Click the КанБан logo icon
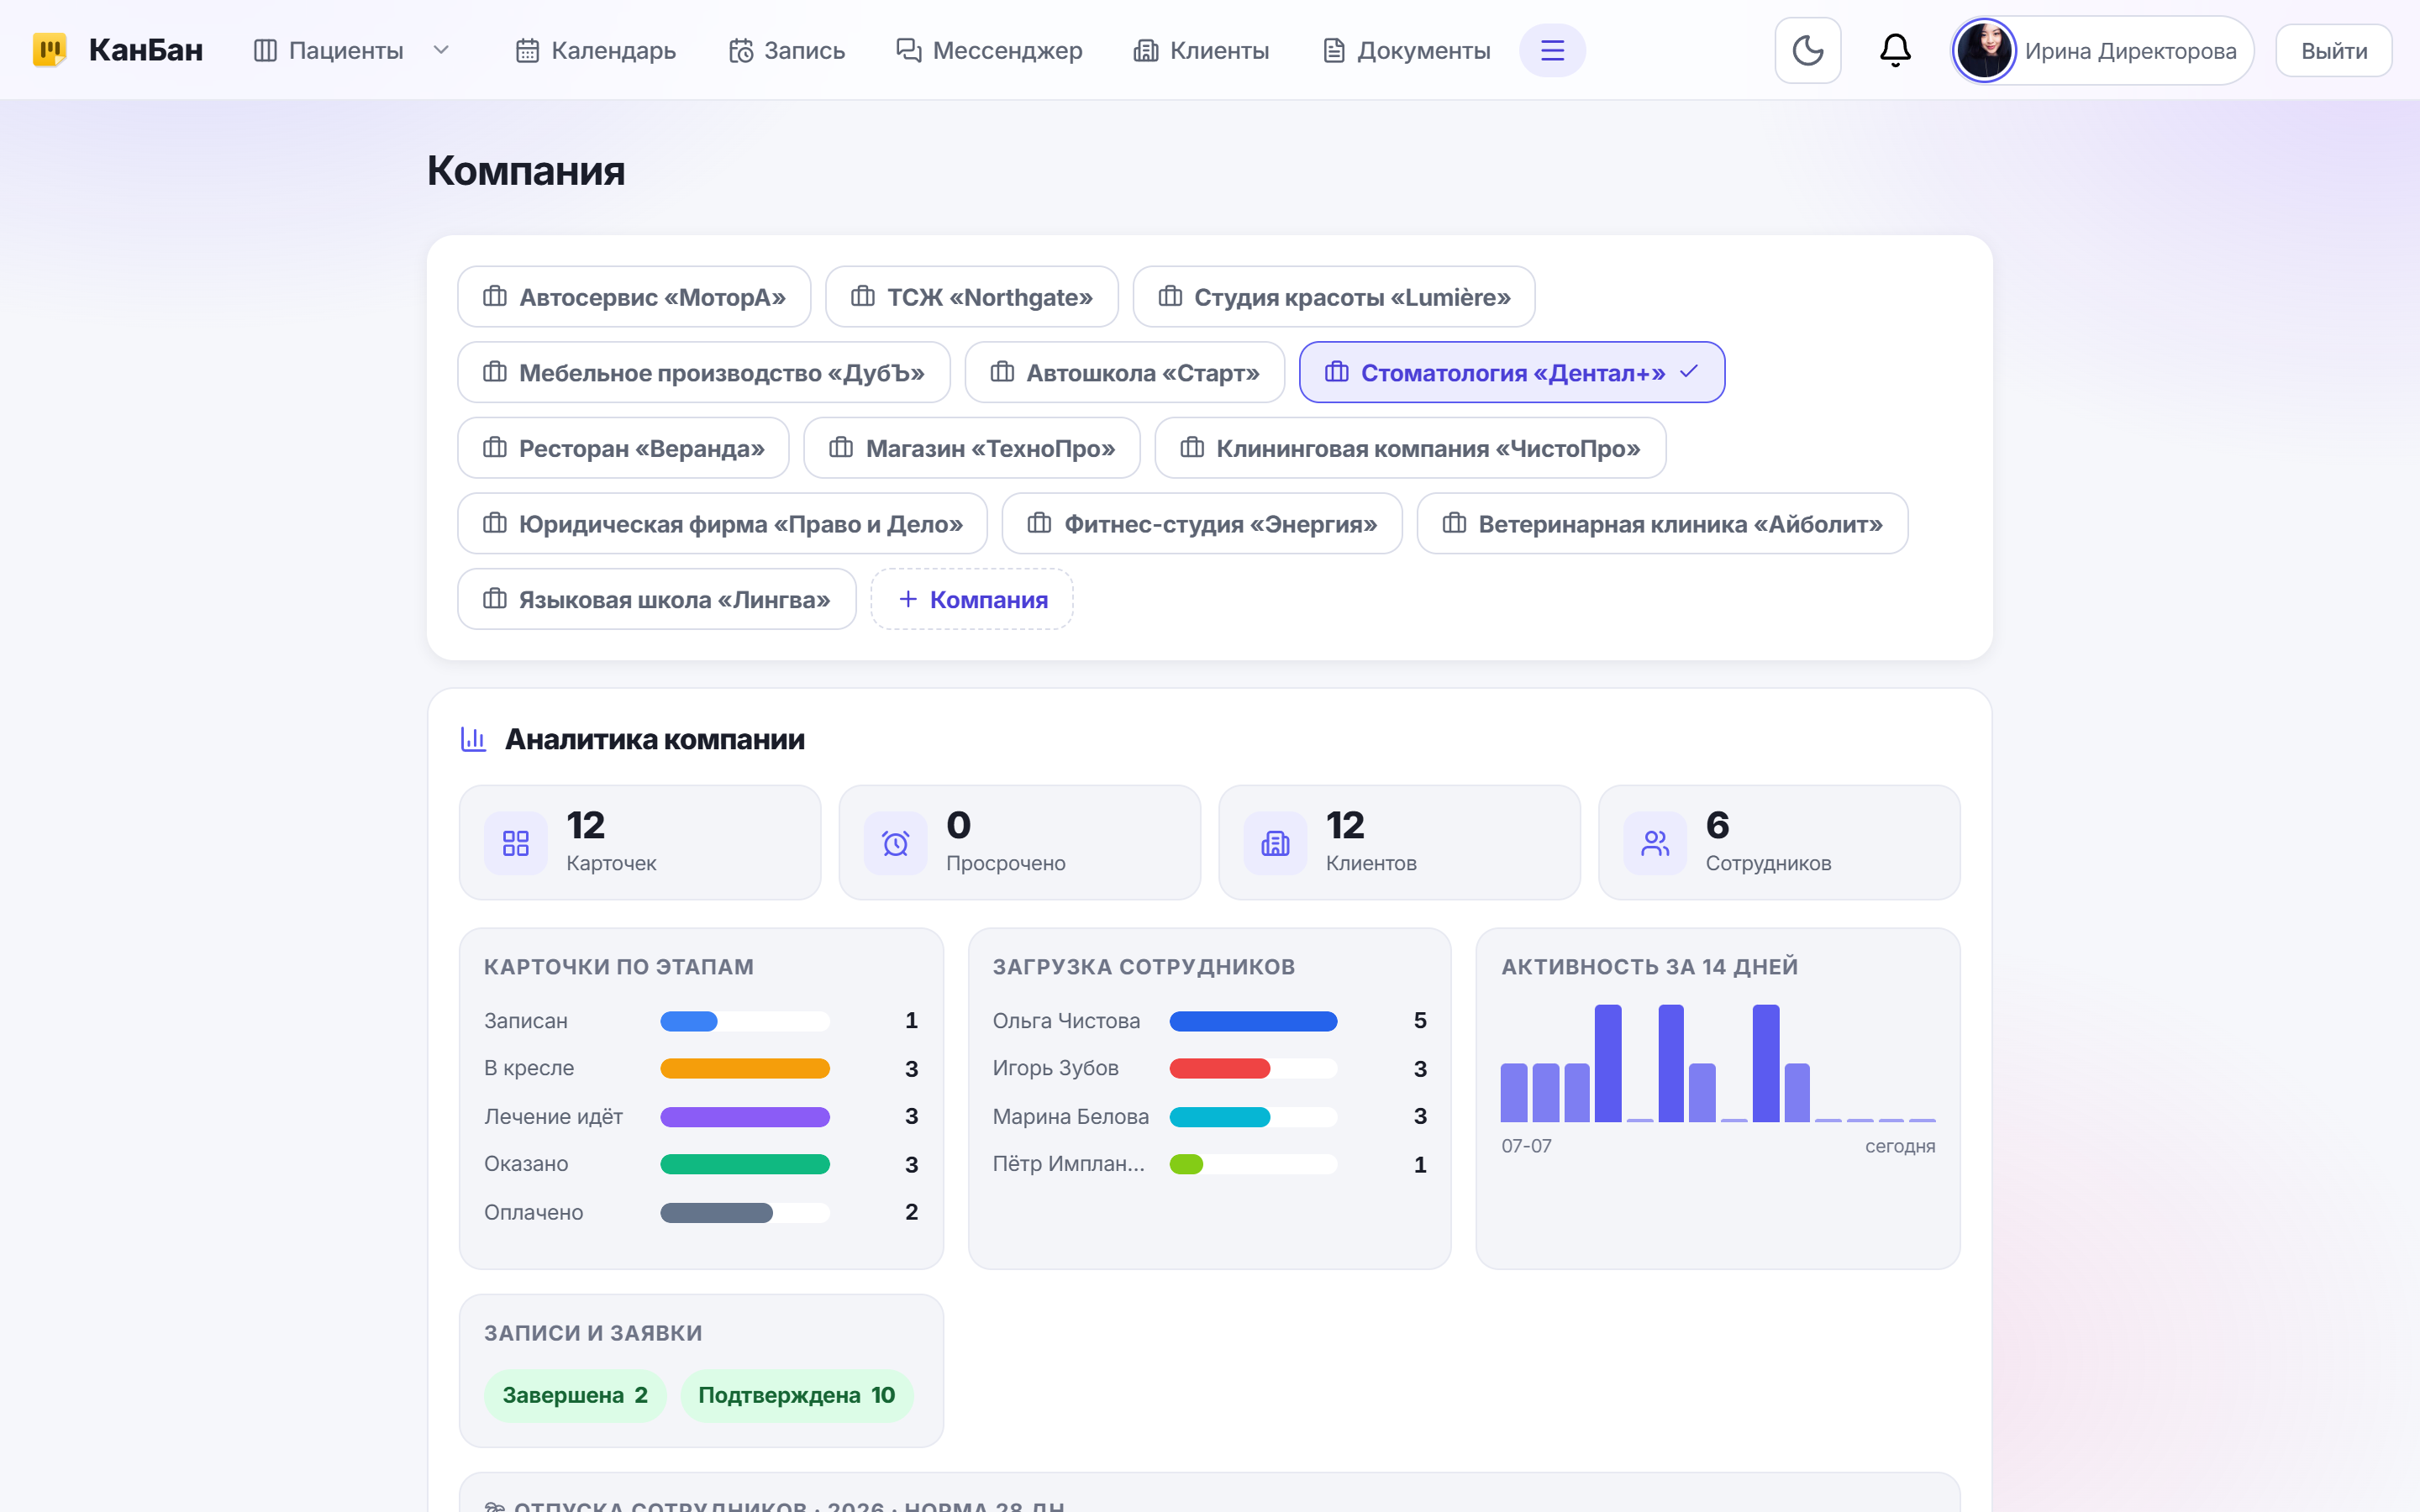The image size is (2420, 1512). [x=50, y=49]
